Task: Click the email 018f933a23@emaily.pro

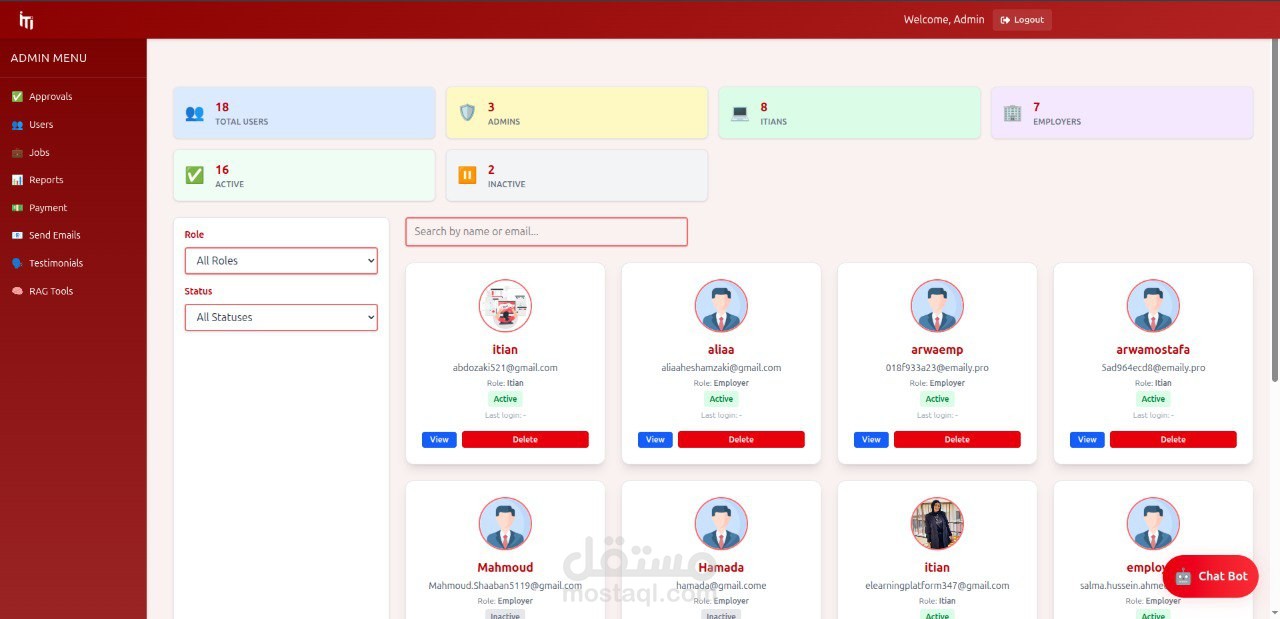Action: (937, 368)
